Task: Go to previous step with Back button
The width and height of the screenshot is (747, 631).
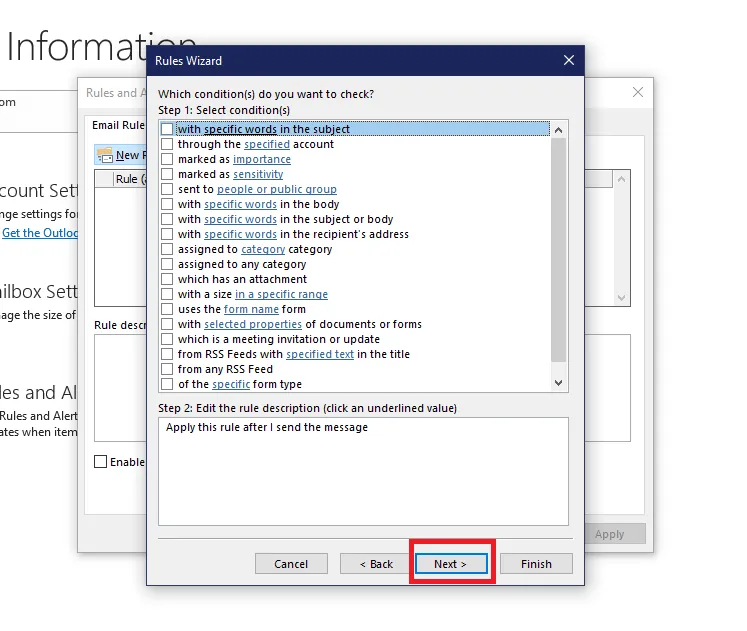Action: coord(376,564)
